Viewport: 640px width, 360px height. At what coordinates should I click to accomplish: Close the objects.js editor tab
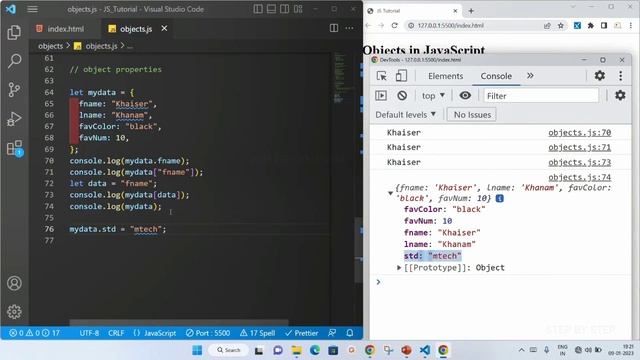(x=164, y=28)
